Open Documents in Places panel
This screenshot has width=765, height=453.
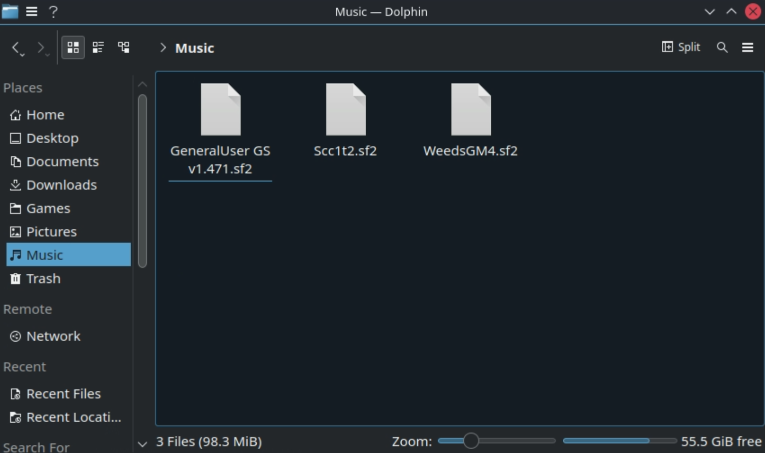pyautogui.click(x=68, y=161)
